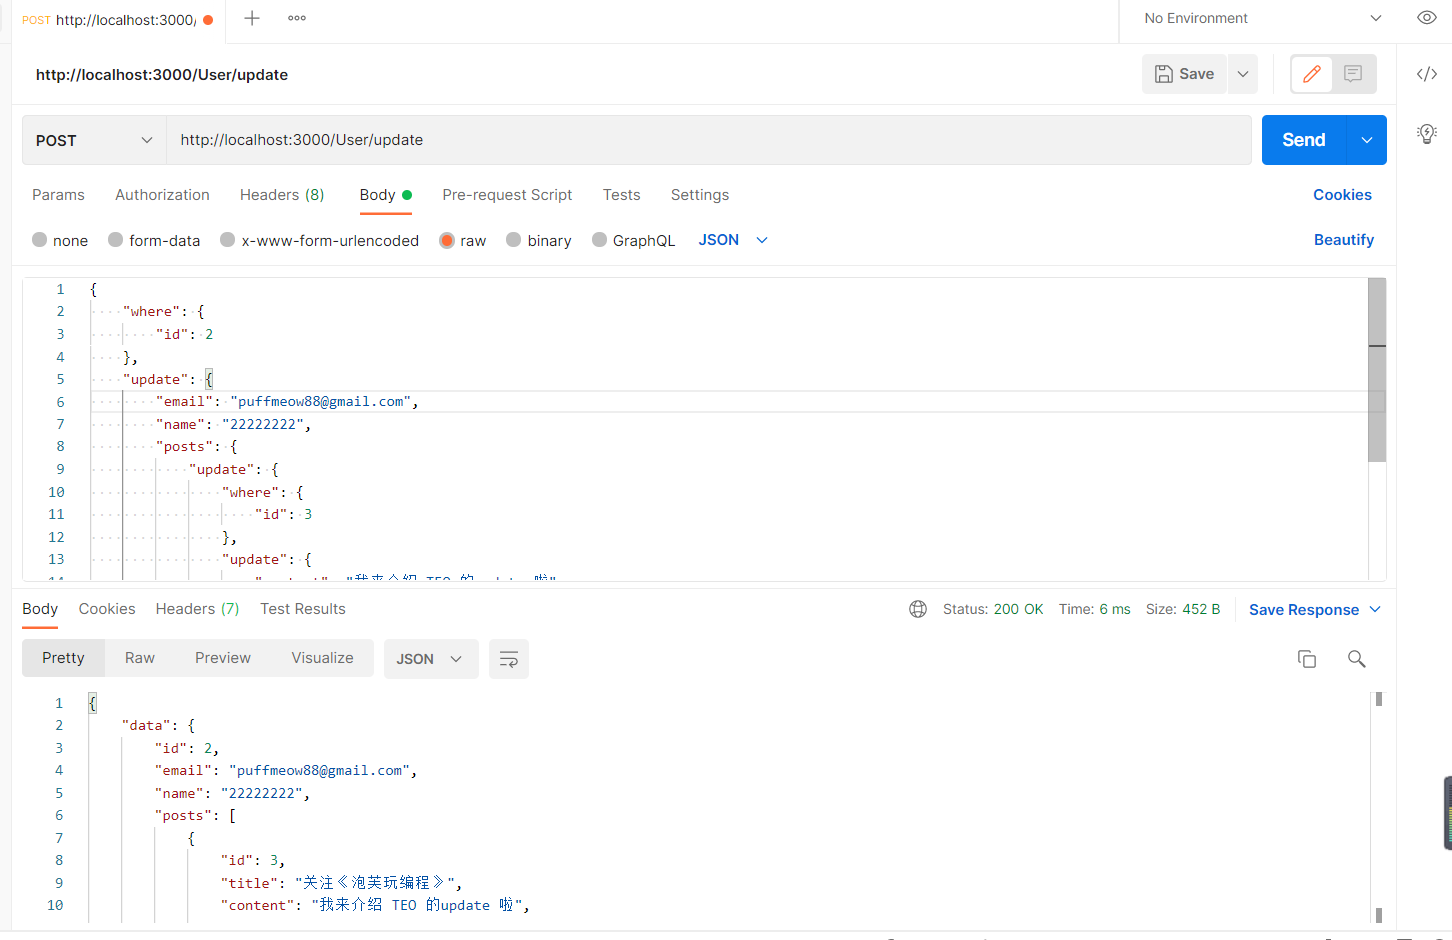Viewport: 1452px width, 940px height.
Task: Click the Save floppy disk icon
Action: (1164, 74)
